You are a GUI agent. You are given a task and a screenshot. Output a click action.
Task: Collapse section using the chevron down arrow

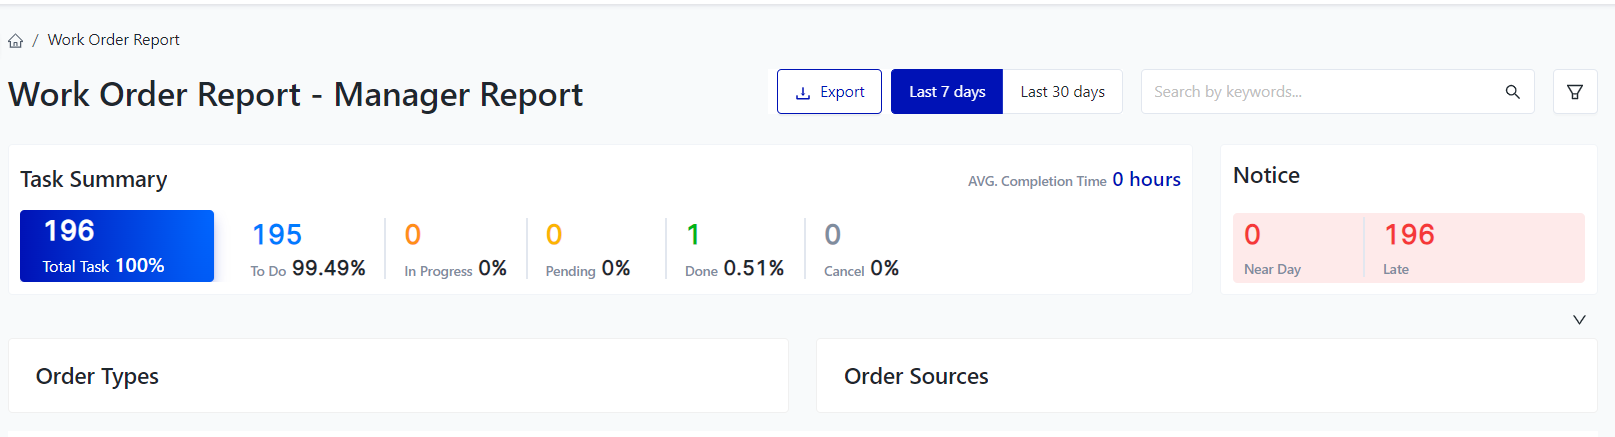pos(1579,320)
